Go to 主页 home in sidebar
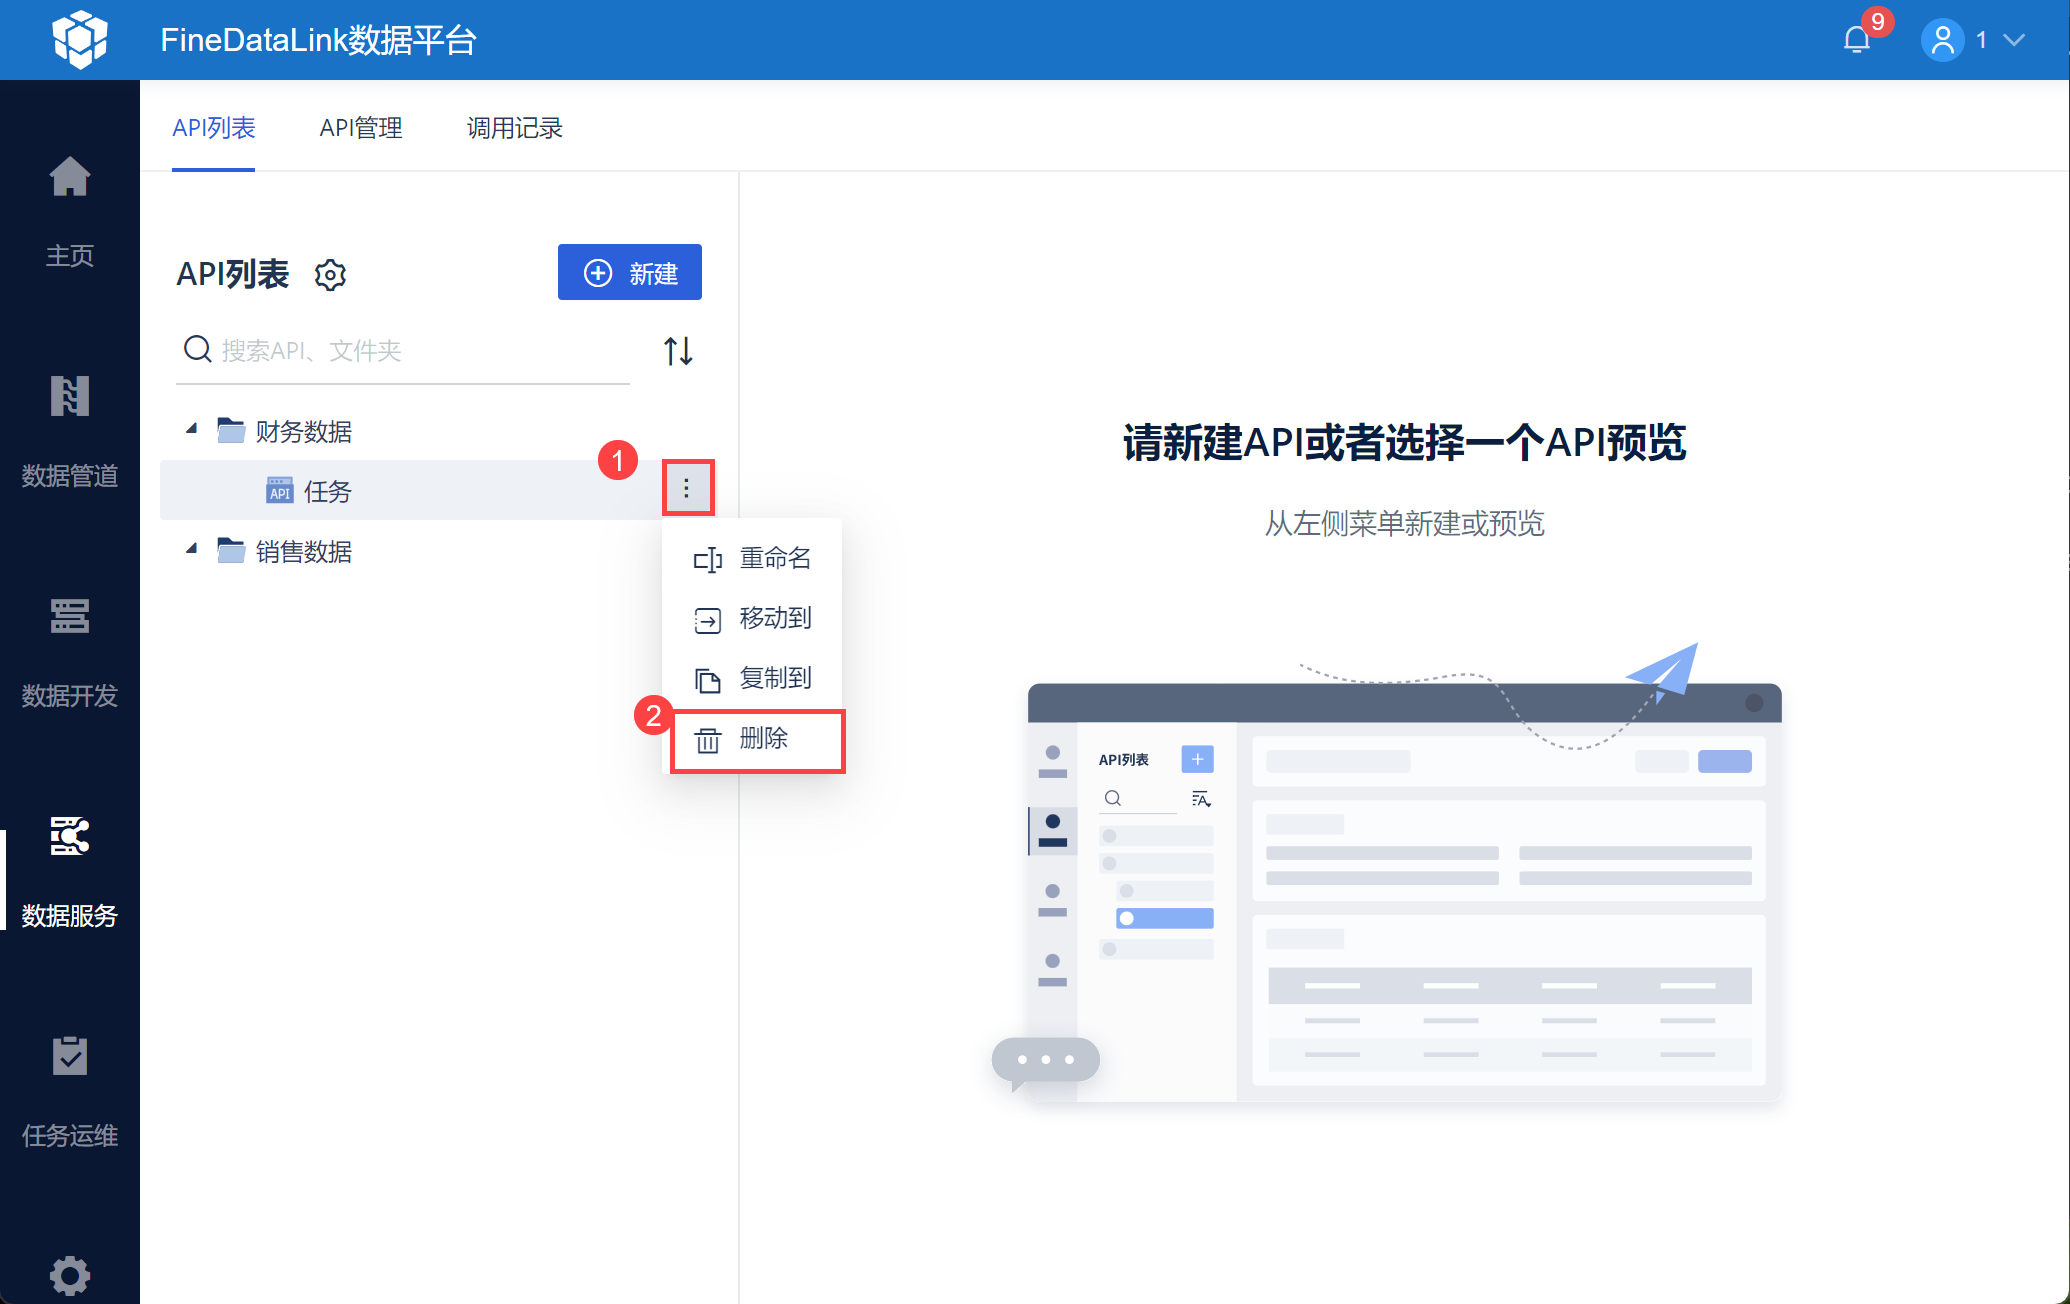 tap(70, 212)
